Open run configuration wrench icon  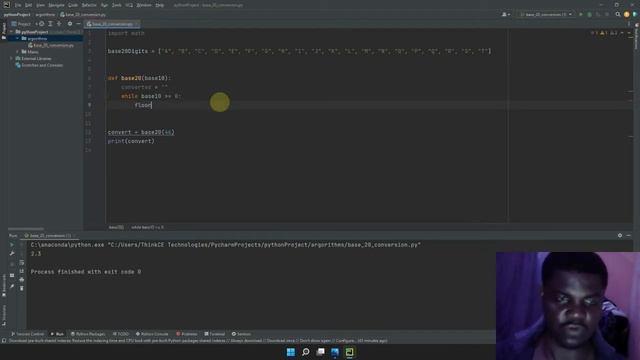tap(12, 253)
